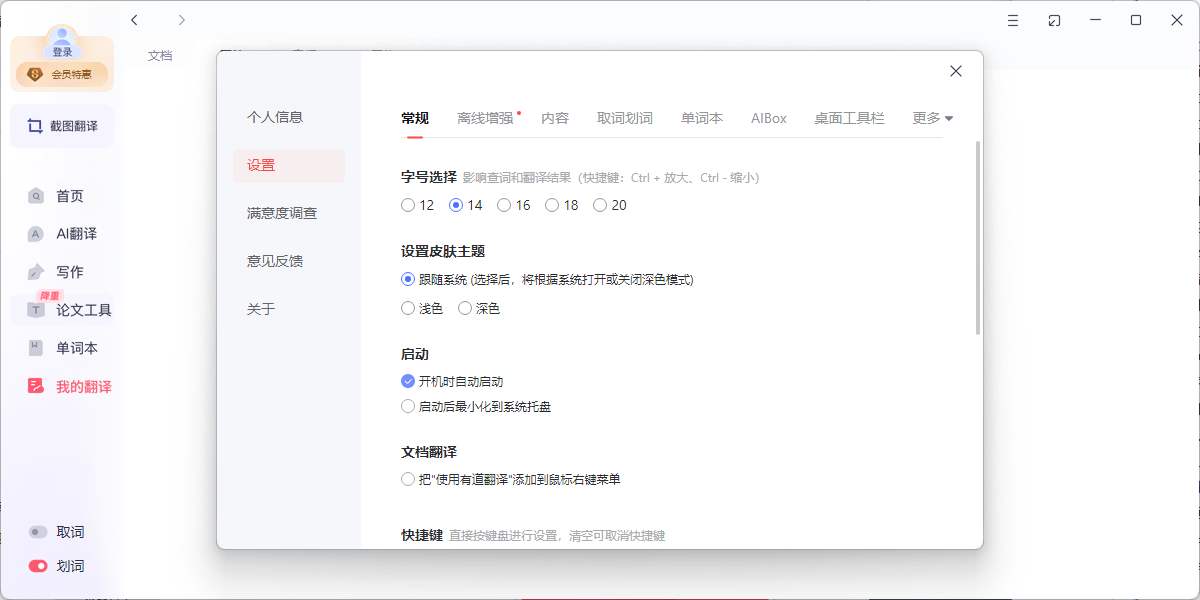Click the 会员特惠 membership offer button
The width and height of the screenshot is (1200, 600).
tap(62, 73)
